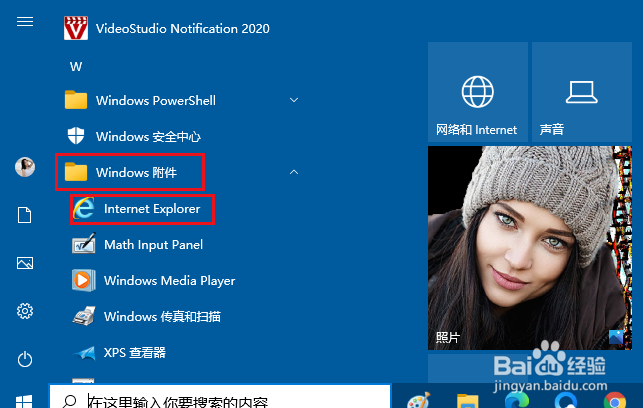Launch Microsoft Edge from the taskbar
This screenshot has width=643, height=408.
coord(516,401)
